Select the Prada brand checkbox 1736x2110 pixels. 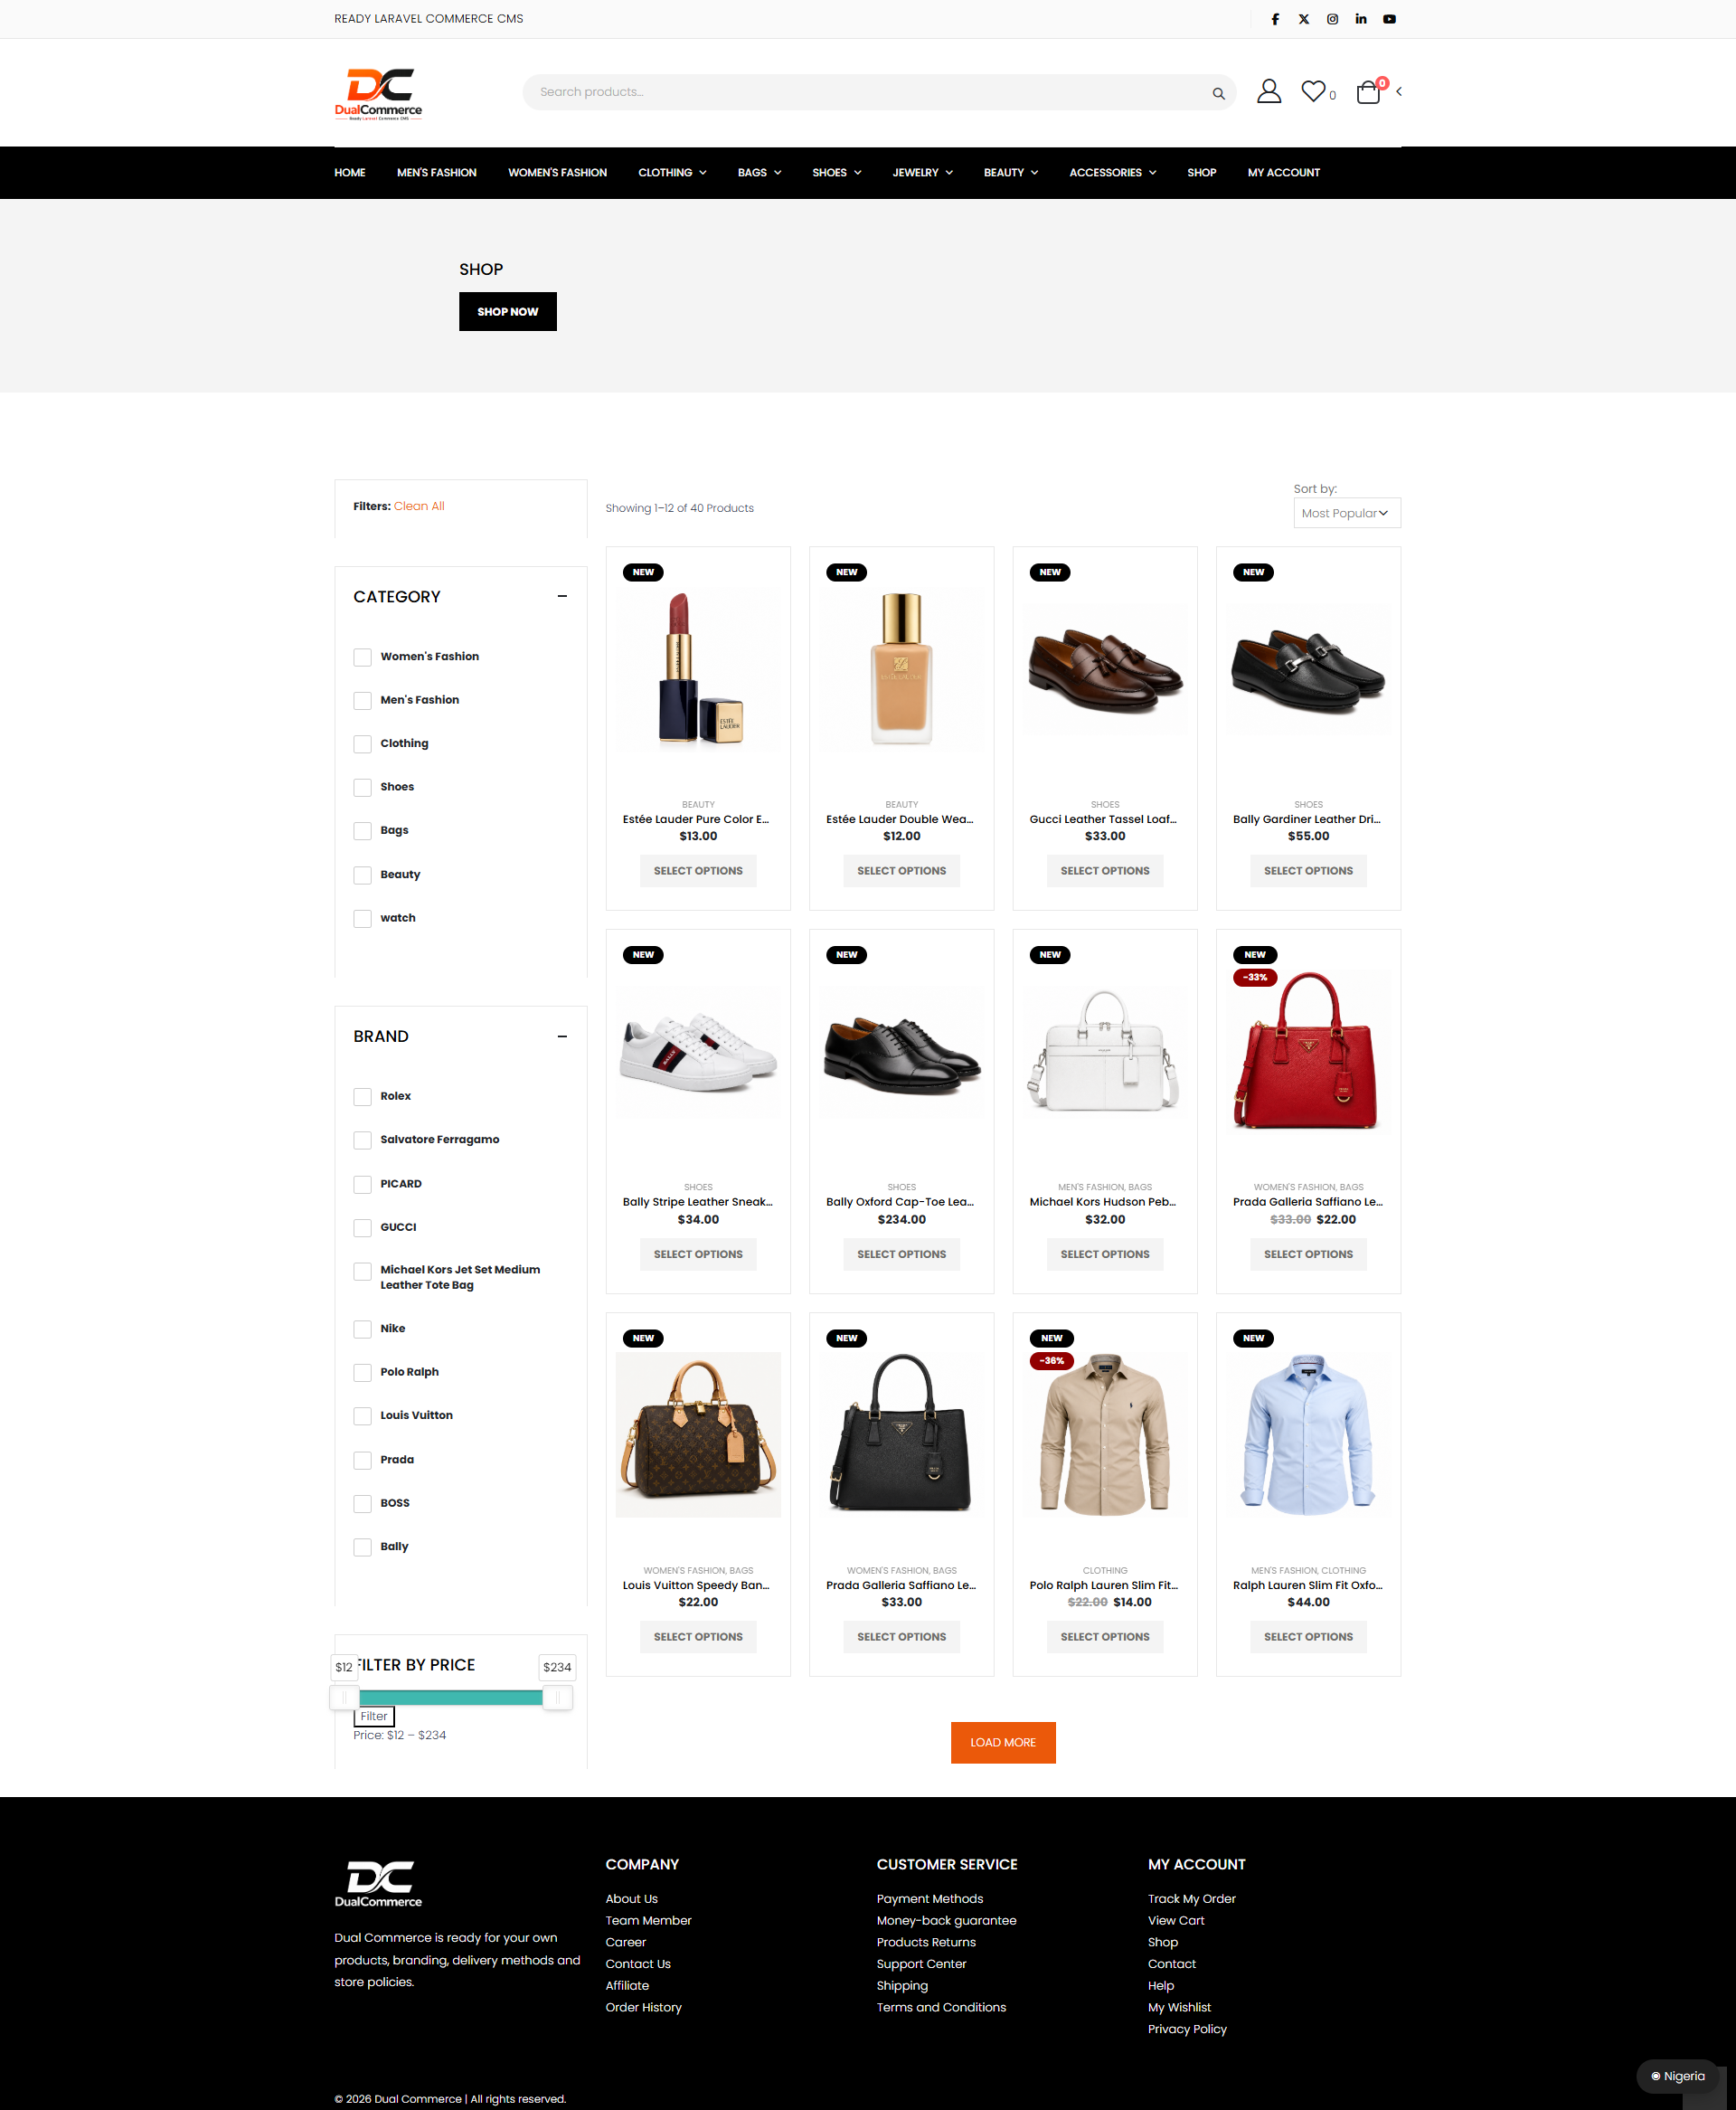(x=362, y=1460)
